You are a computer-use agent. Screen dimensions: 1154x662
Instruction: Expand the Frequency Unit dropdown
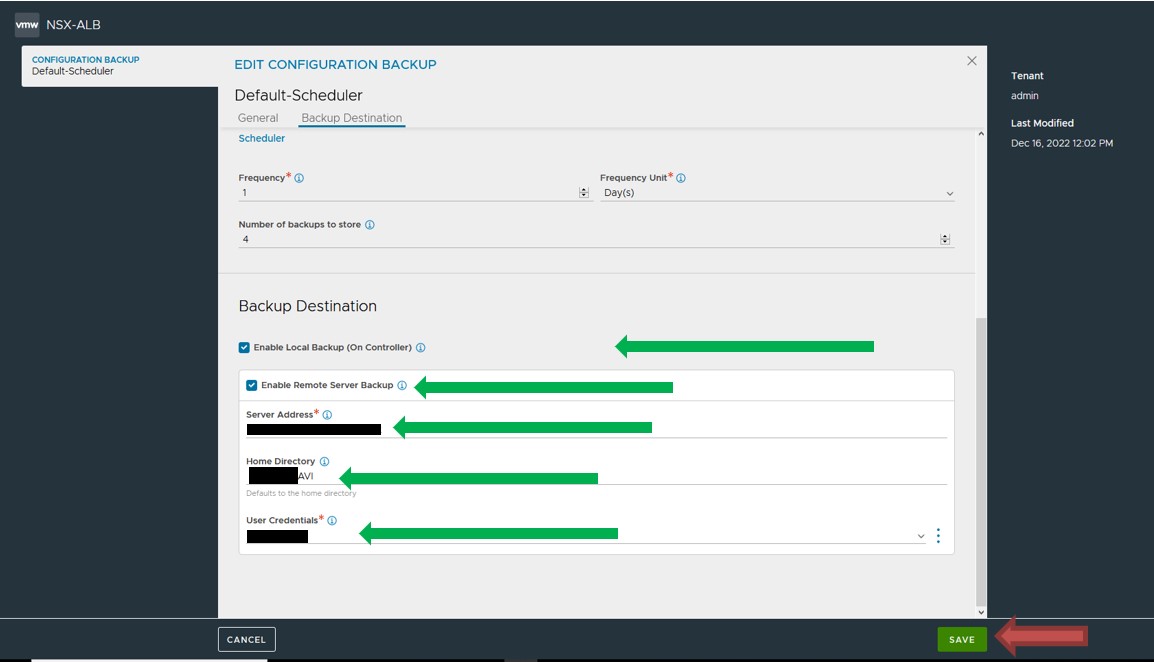pos(949,194)
